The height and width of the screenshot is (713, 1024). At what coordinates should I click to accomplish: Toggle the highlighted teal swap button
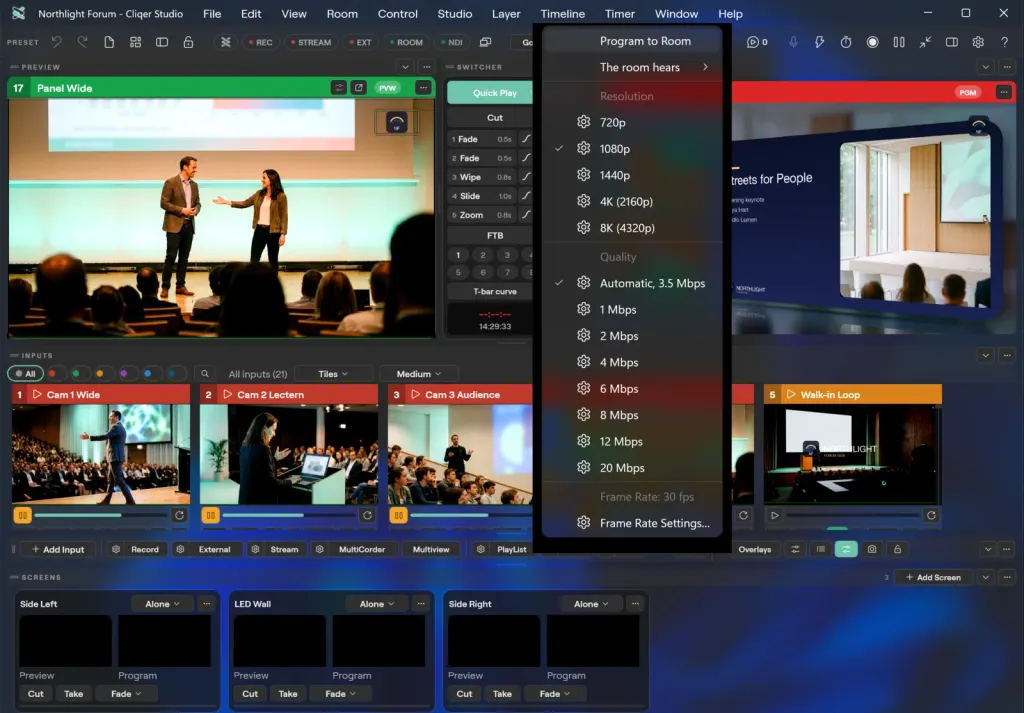click(846, 549)
